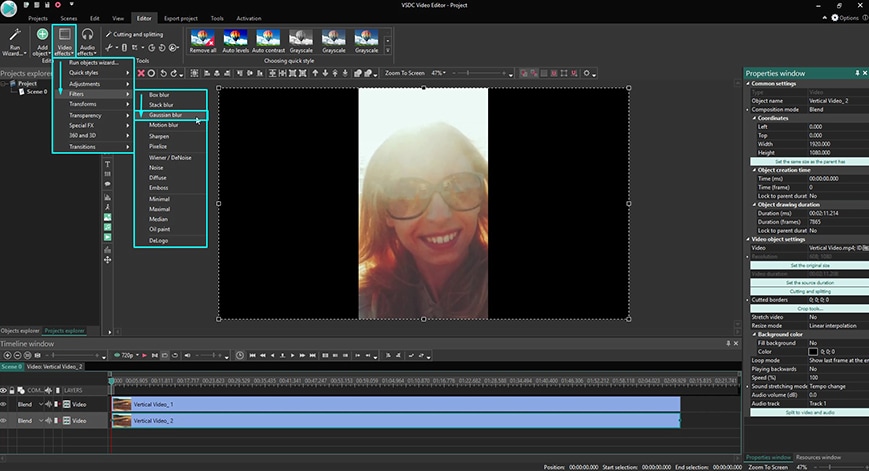Click Set the original size button
This screenshot has height=471, width=869.
[x=809, y=265]
